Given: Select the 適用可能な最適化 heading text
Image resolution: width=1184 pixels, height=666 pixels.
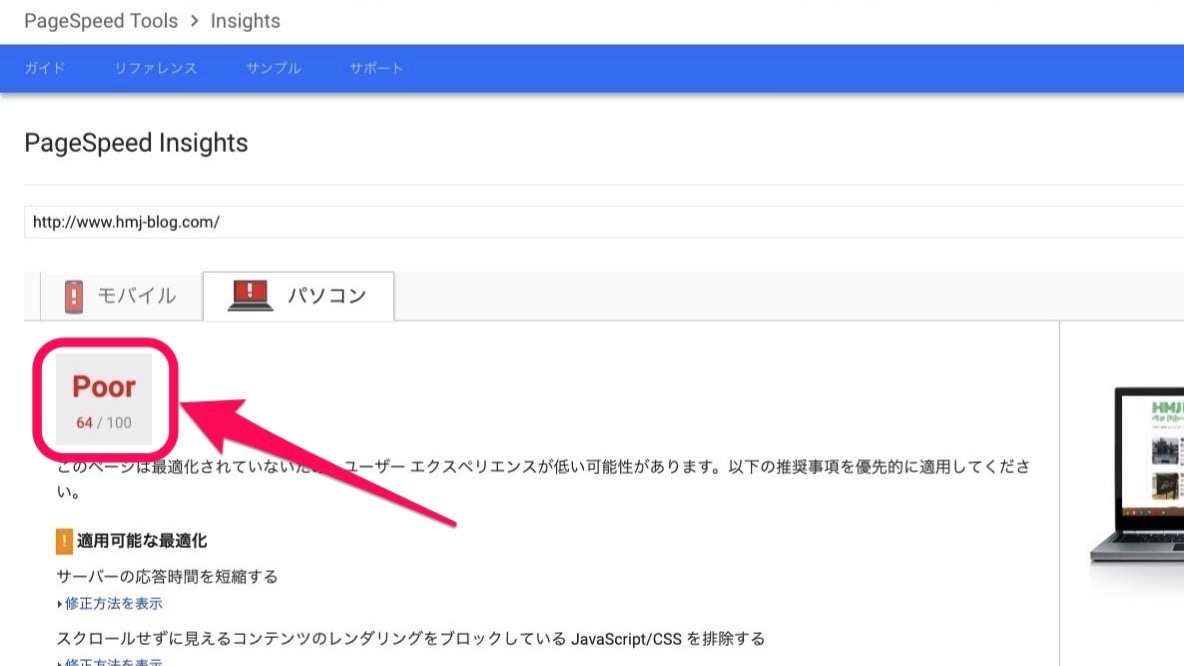Looking at the screenshot, I should click(142, 541).
